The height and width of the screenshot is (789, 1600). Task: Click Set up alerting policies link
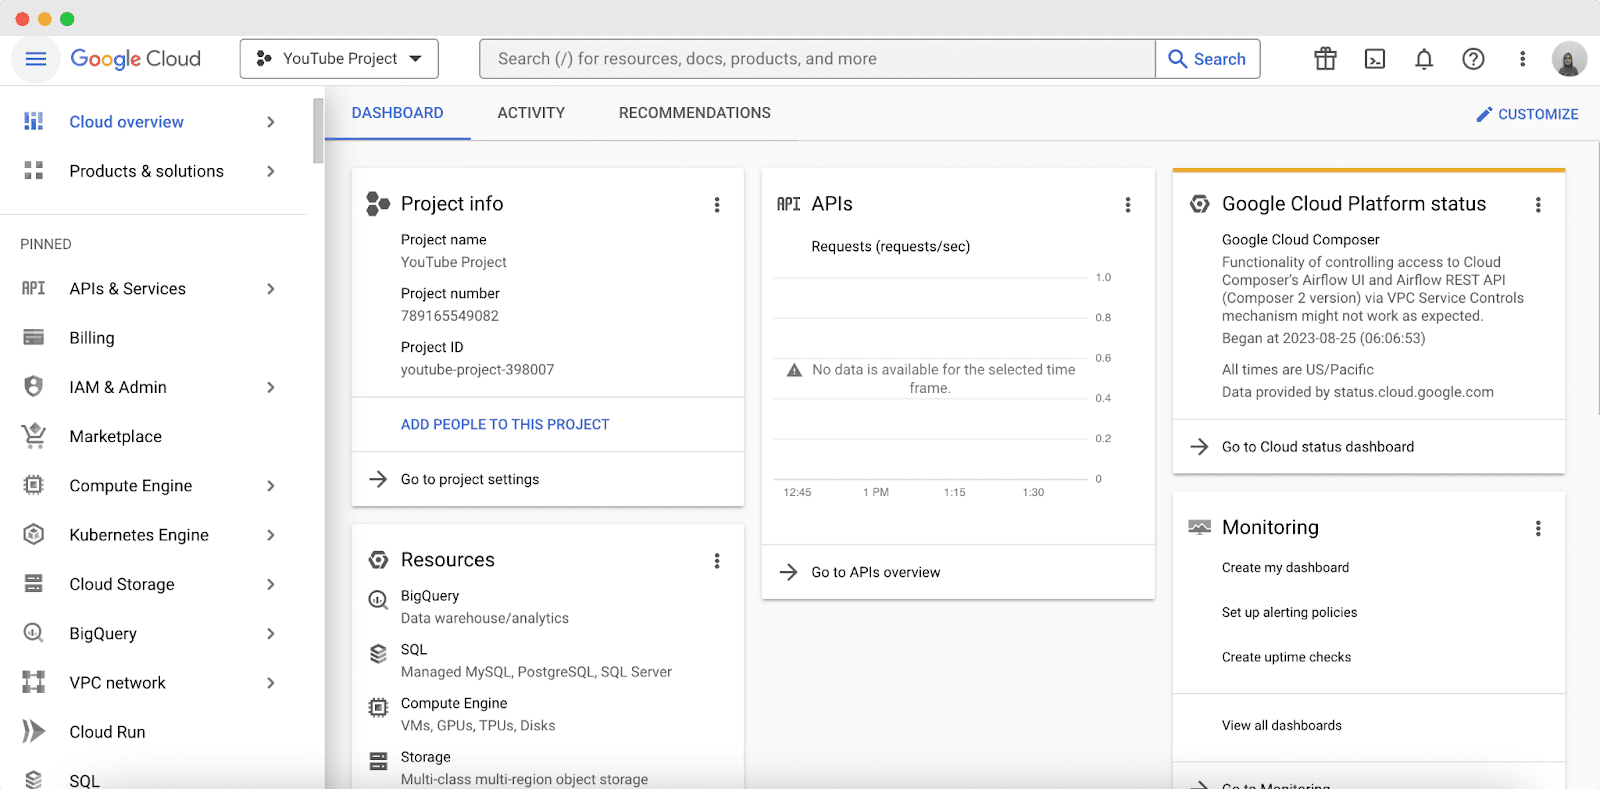click(1289, 612)
